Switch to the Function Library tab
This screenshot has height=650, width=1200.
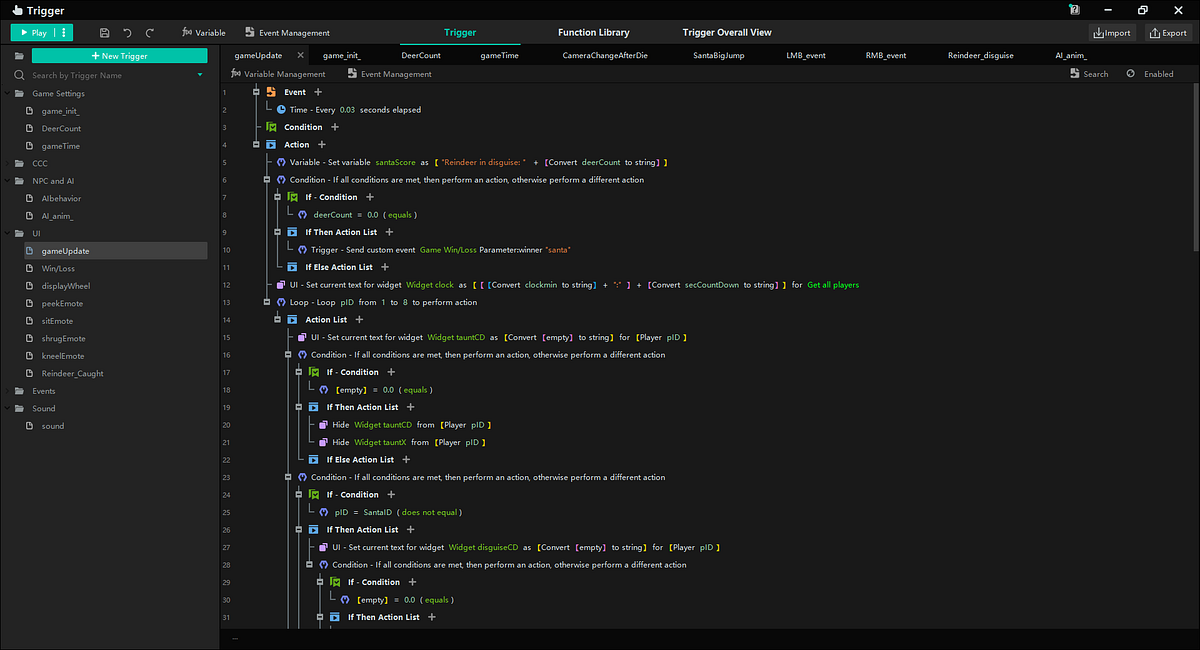(594, 32)
